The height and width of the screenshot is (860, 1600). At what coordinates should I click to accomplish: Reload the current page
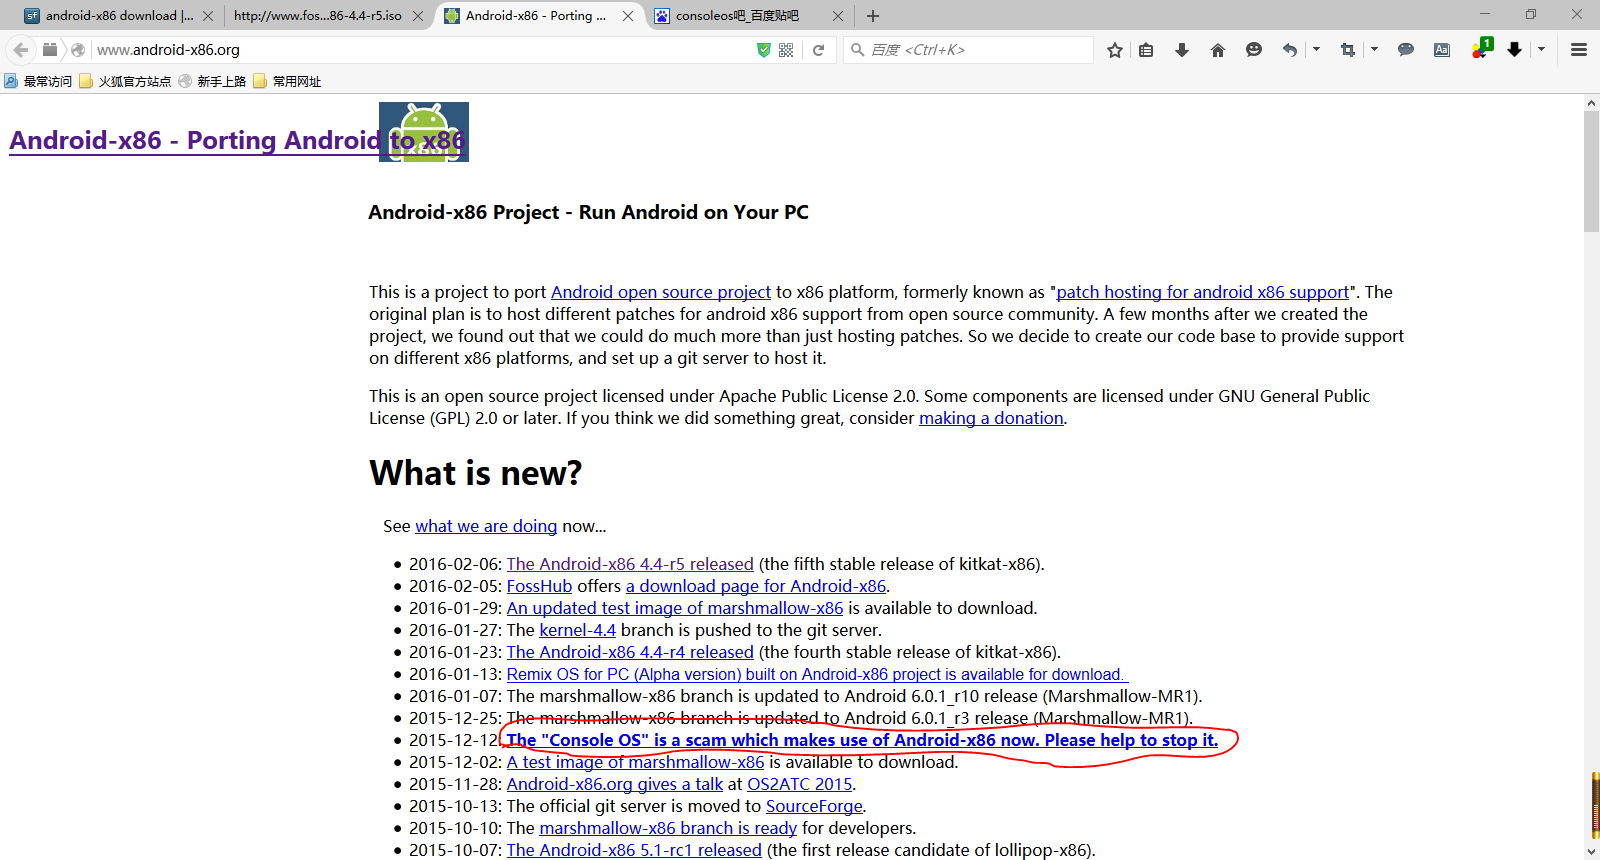[x=818, y=50]
